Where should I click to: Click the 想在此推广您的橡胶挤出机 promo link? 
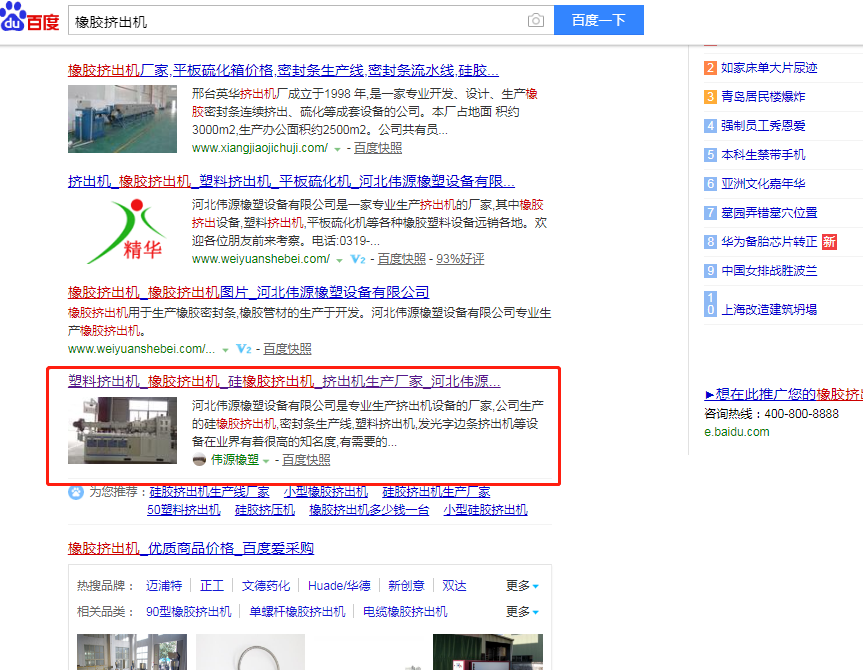point(784,394)
